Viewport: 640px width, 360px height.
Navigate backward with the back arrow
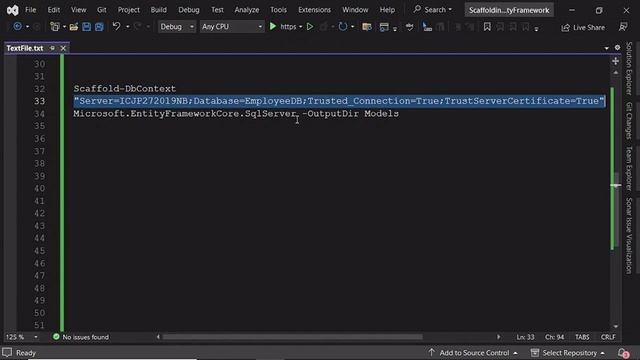click(x=17, y=27)
